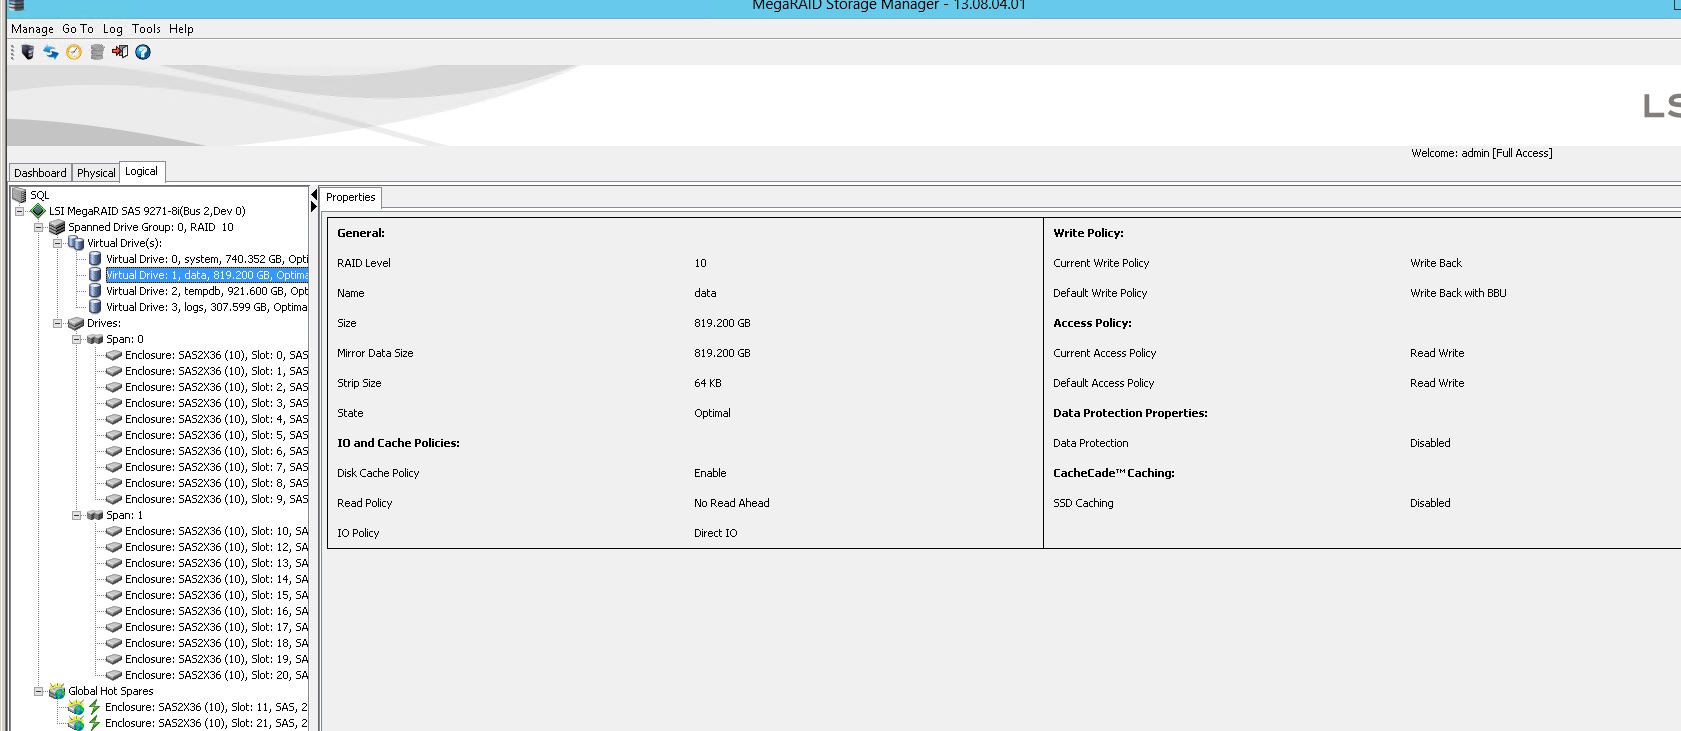1681x731 pixels.
Task: Click the orange clock toolbar icon
Action: [x=74, y=52]
